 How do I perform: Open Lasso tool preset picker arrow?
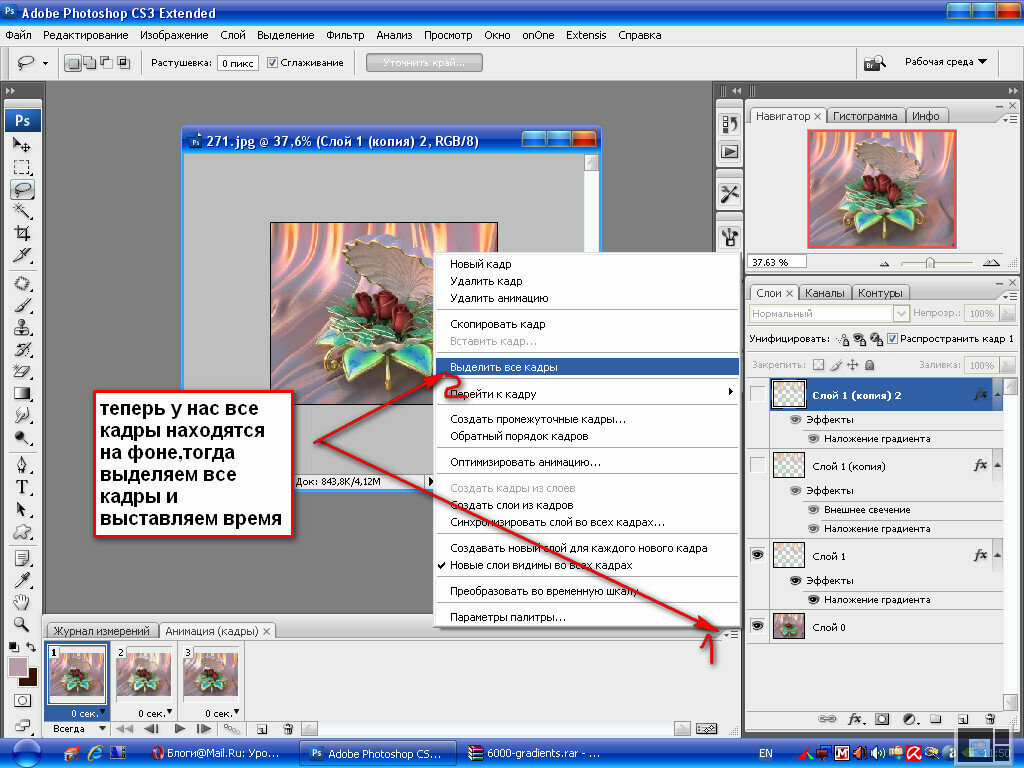tap(45, 63)
